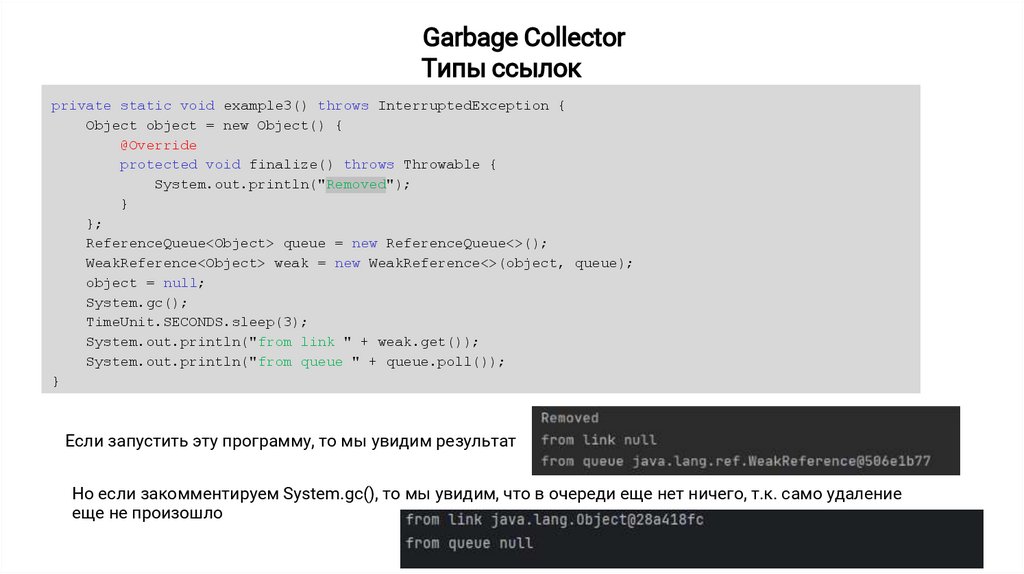The image size is (1024, 574).
Task: Click "Removed" in the first console output
Action: [x=569, y=418]
